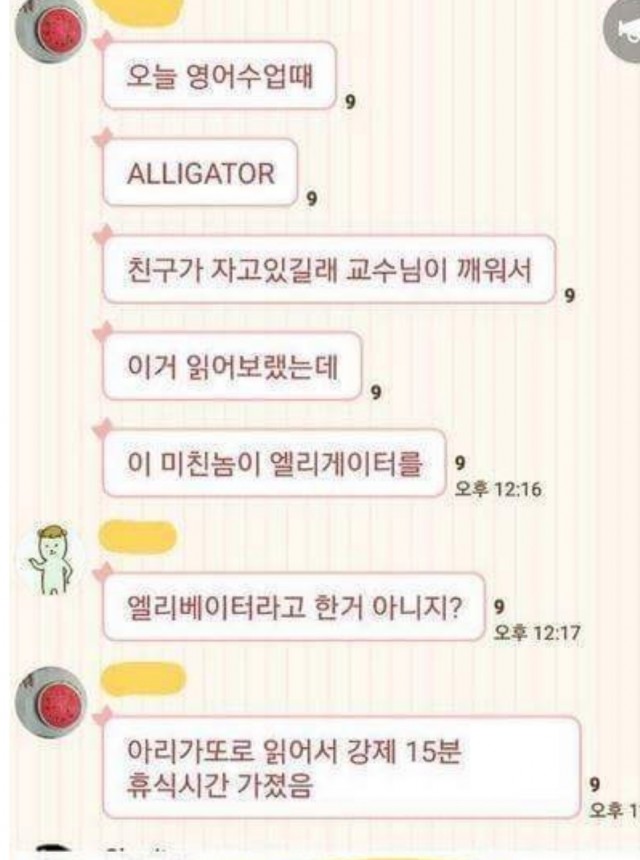Tap the red avatar beside '오늘 영어수업때'
This screenshot has width=640, height=860.
pos(50,27)
